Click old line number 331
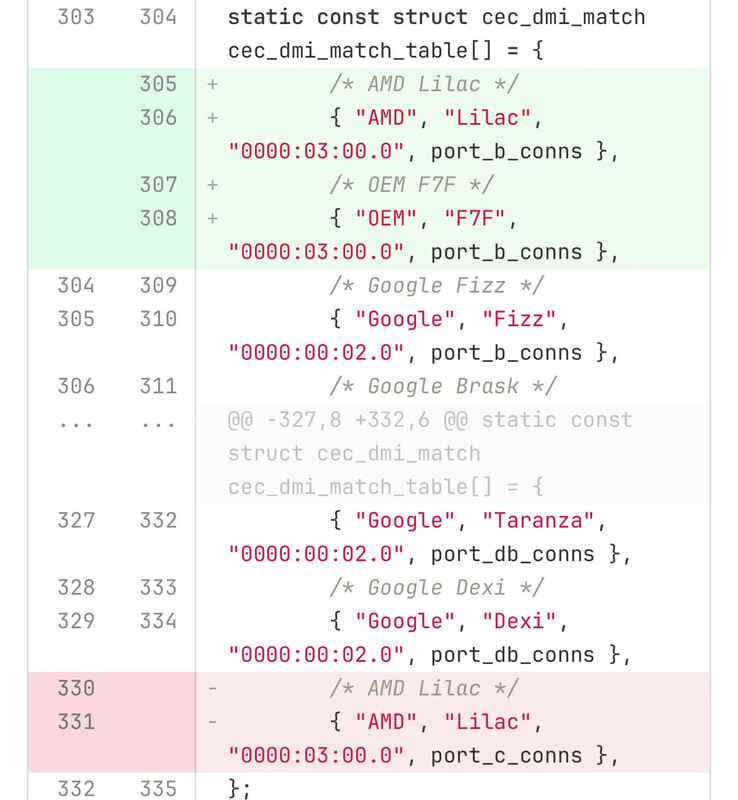 coord(76,722)
